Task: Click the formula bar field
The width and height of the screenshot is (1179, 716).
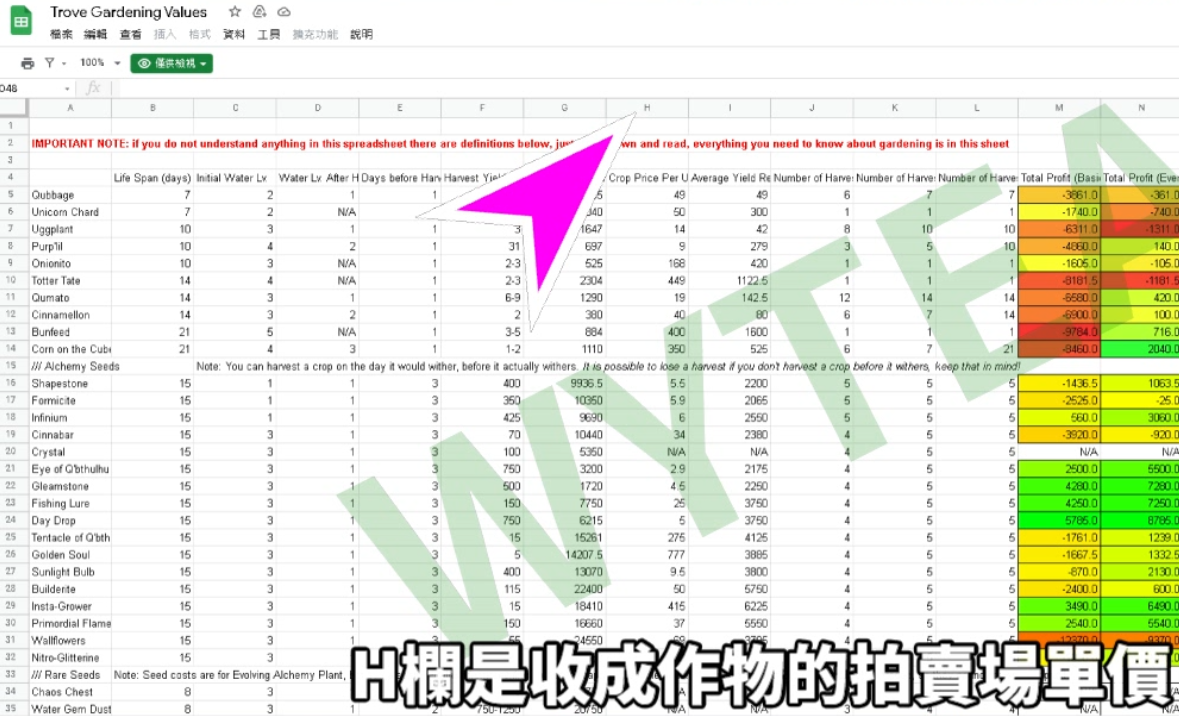Action: pyautogui.click(x=647, y=88)
